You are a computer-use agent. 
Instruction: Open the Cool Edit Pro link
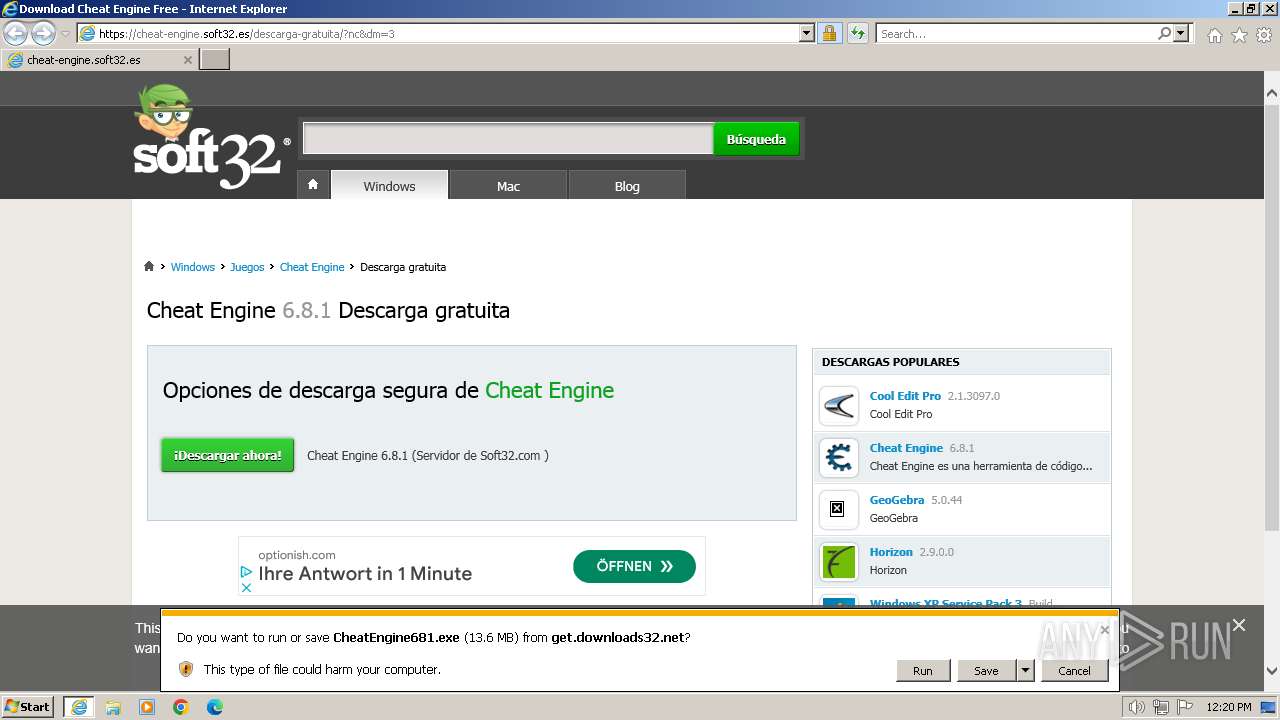click(x=905, y=396)
